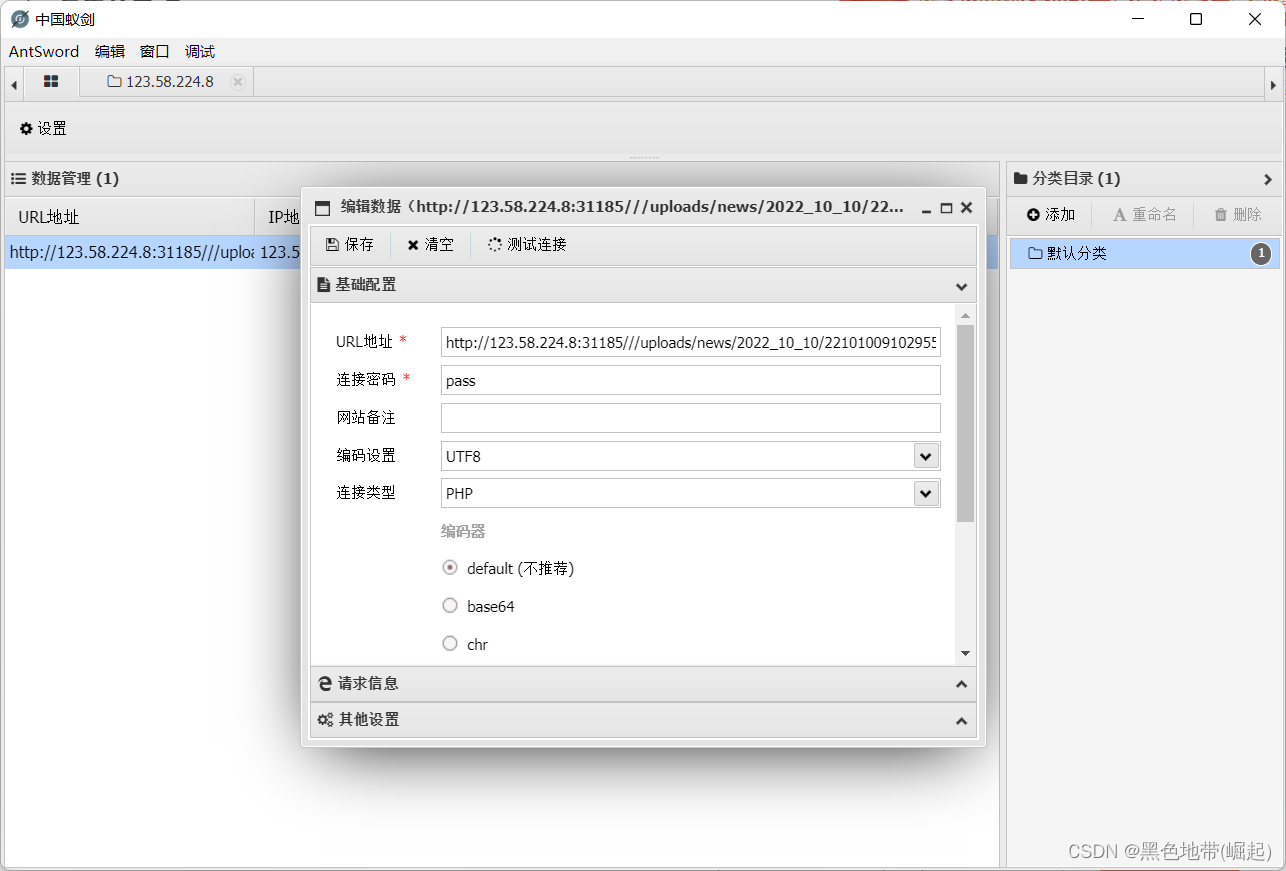Click the AntSword app logo icon
The height and width of the screenshot is (871, 1286).
pos(20,19)
